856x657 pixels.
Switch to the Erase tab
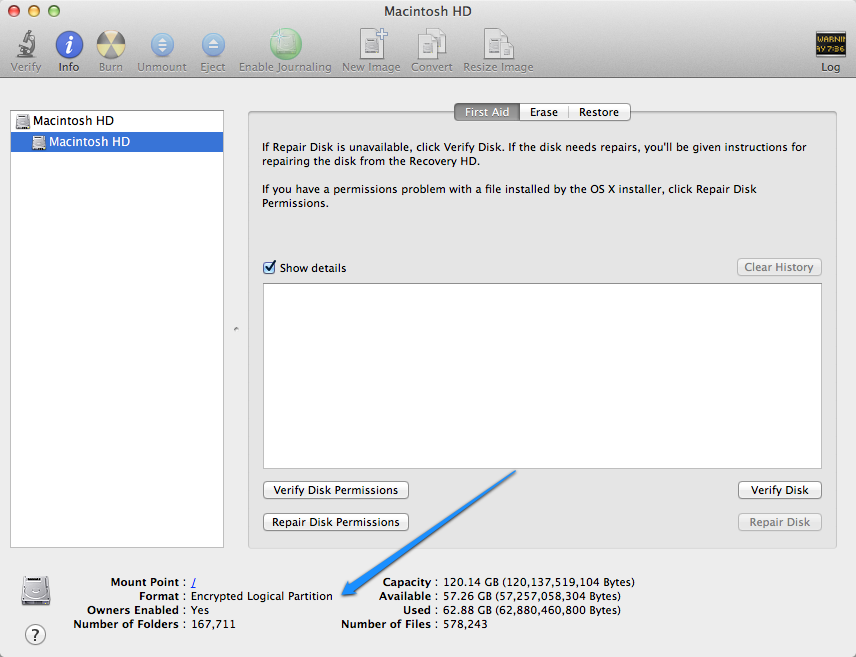544,112
